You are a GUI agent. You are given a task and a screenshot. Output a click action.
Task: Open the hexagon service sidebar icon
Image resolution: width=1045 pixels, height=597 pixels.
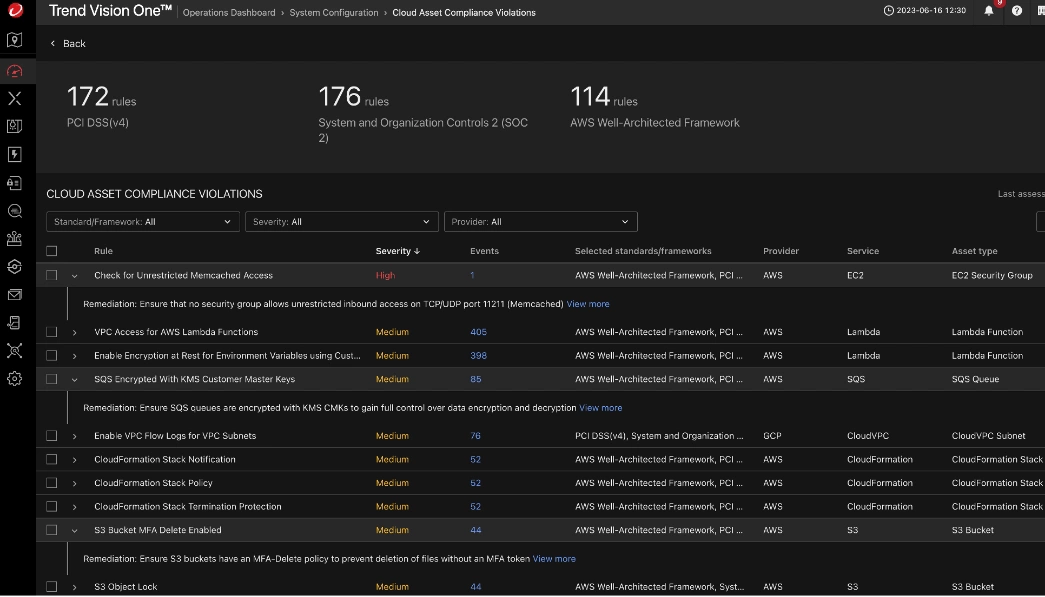[x=15, y=267]
